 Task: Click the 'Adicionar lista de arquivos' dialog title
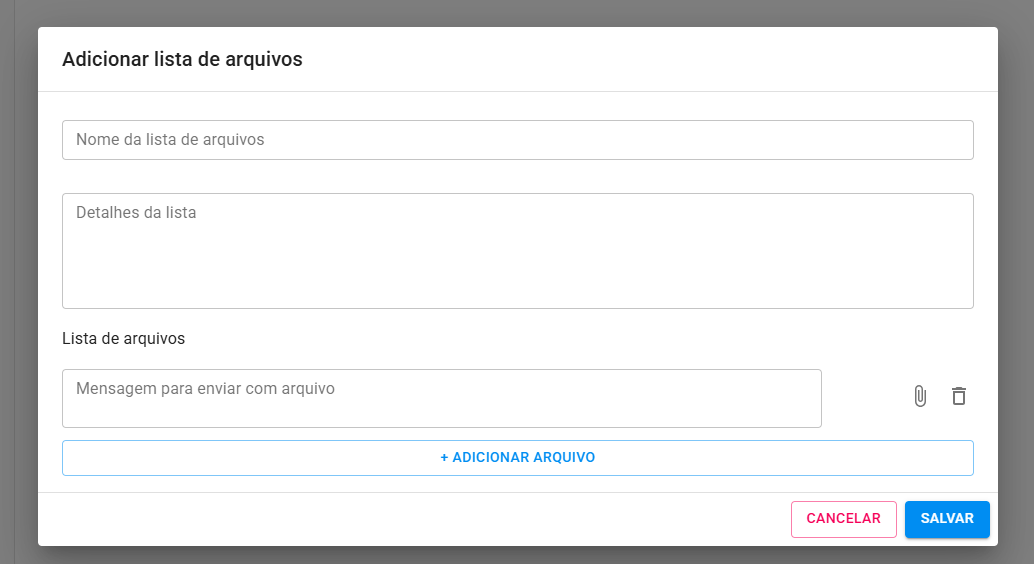click(182, 59)
